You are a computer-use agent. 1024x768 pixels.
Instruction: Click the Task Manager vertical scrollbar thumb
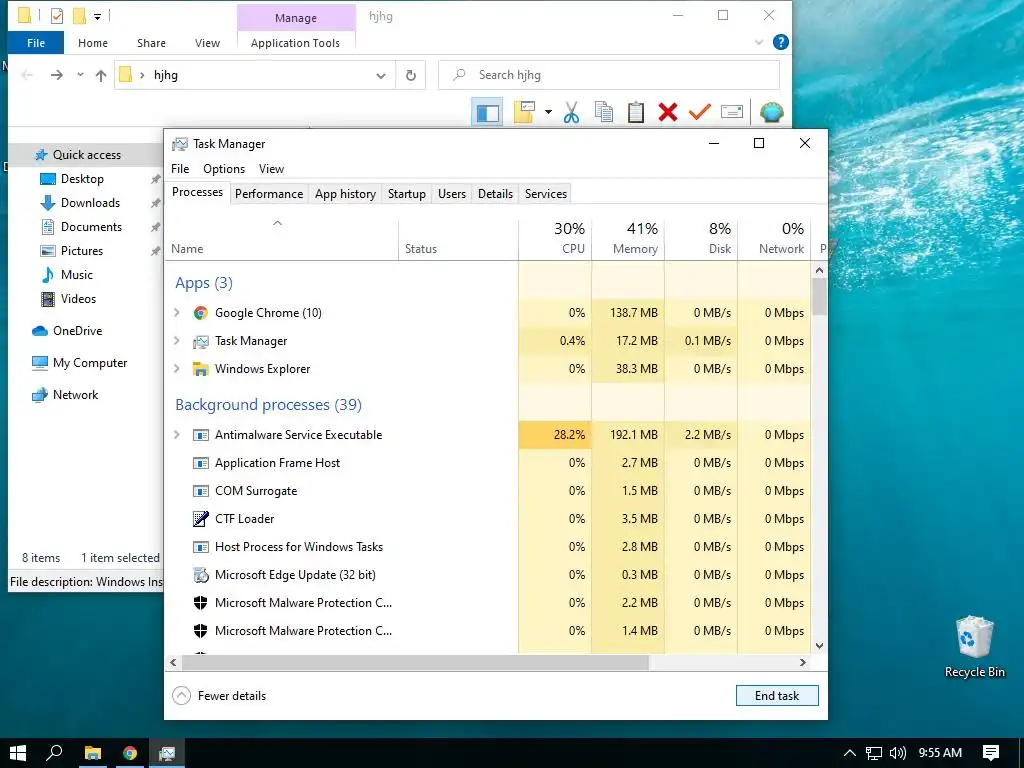[820, 296]
